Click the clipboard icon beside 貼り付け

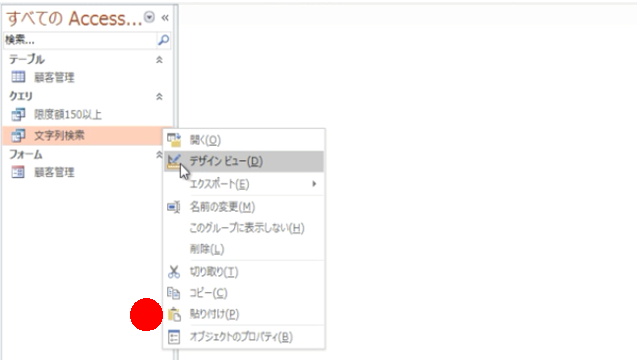[174, 314]
